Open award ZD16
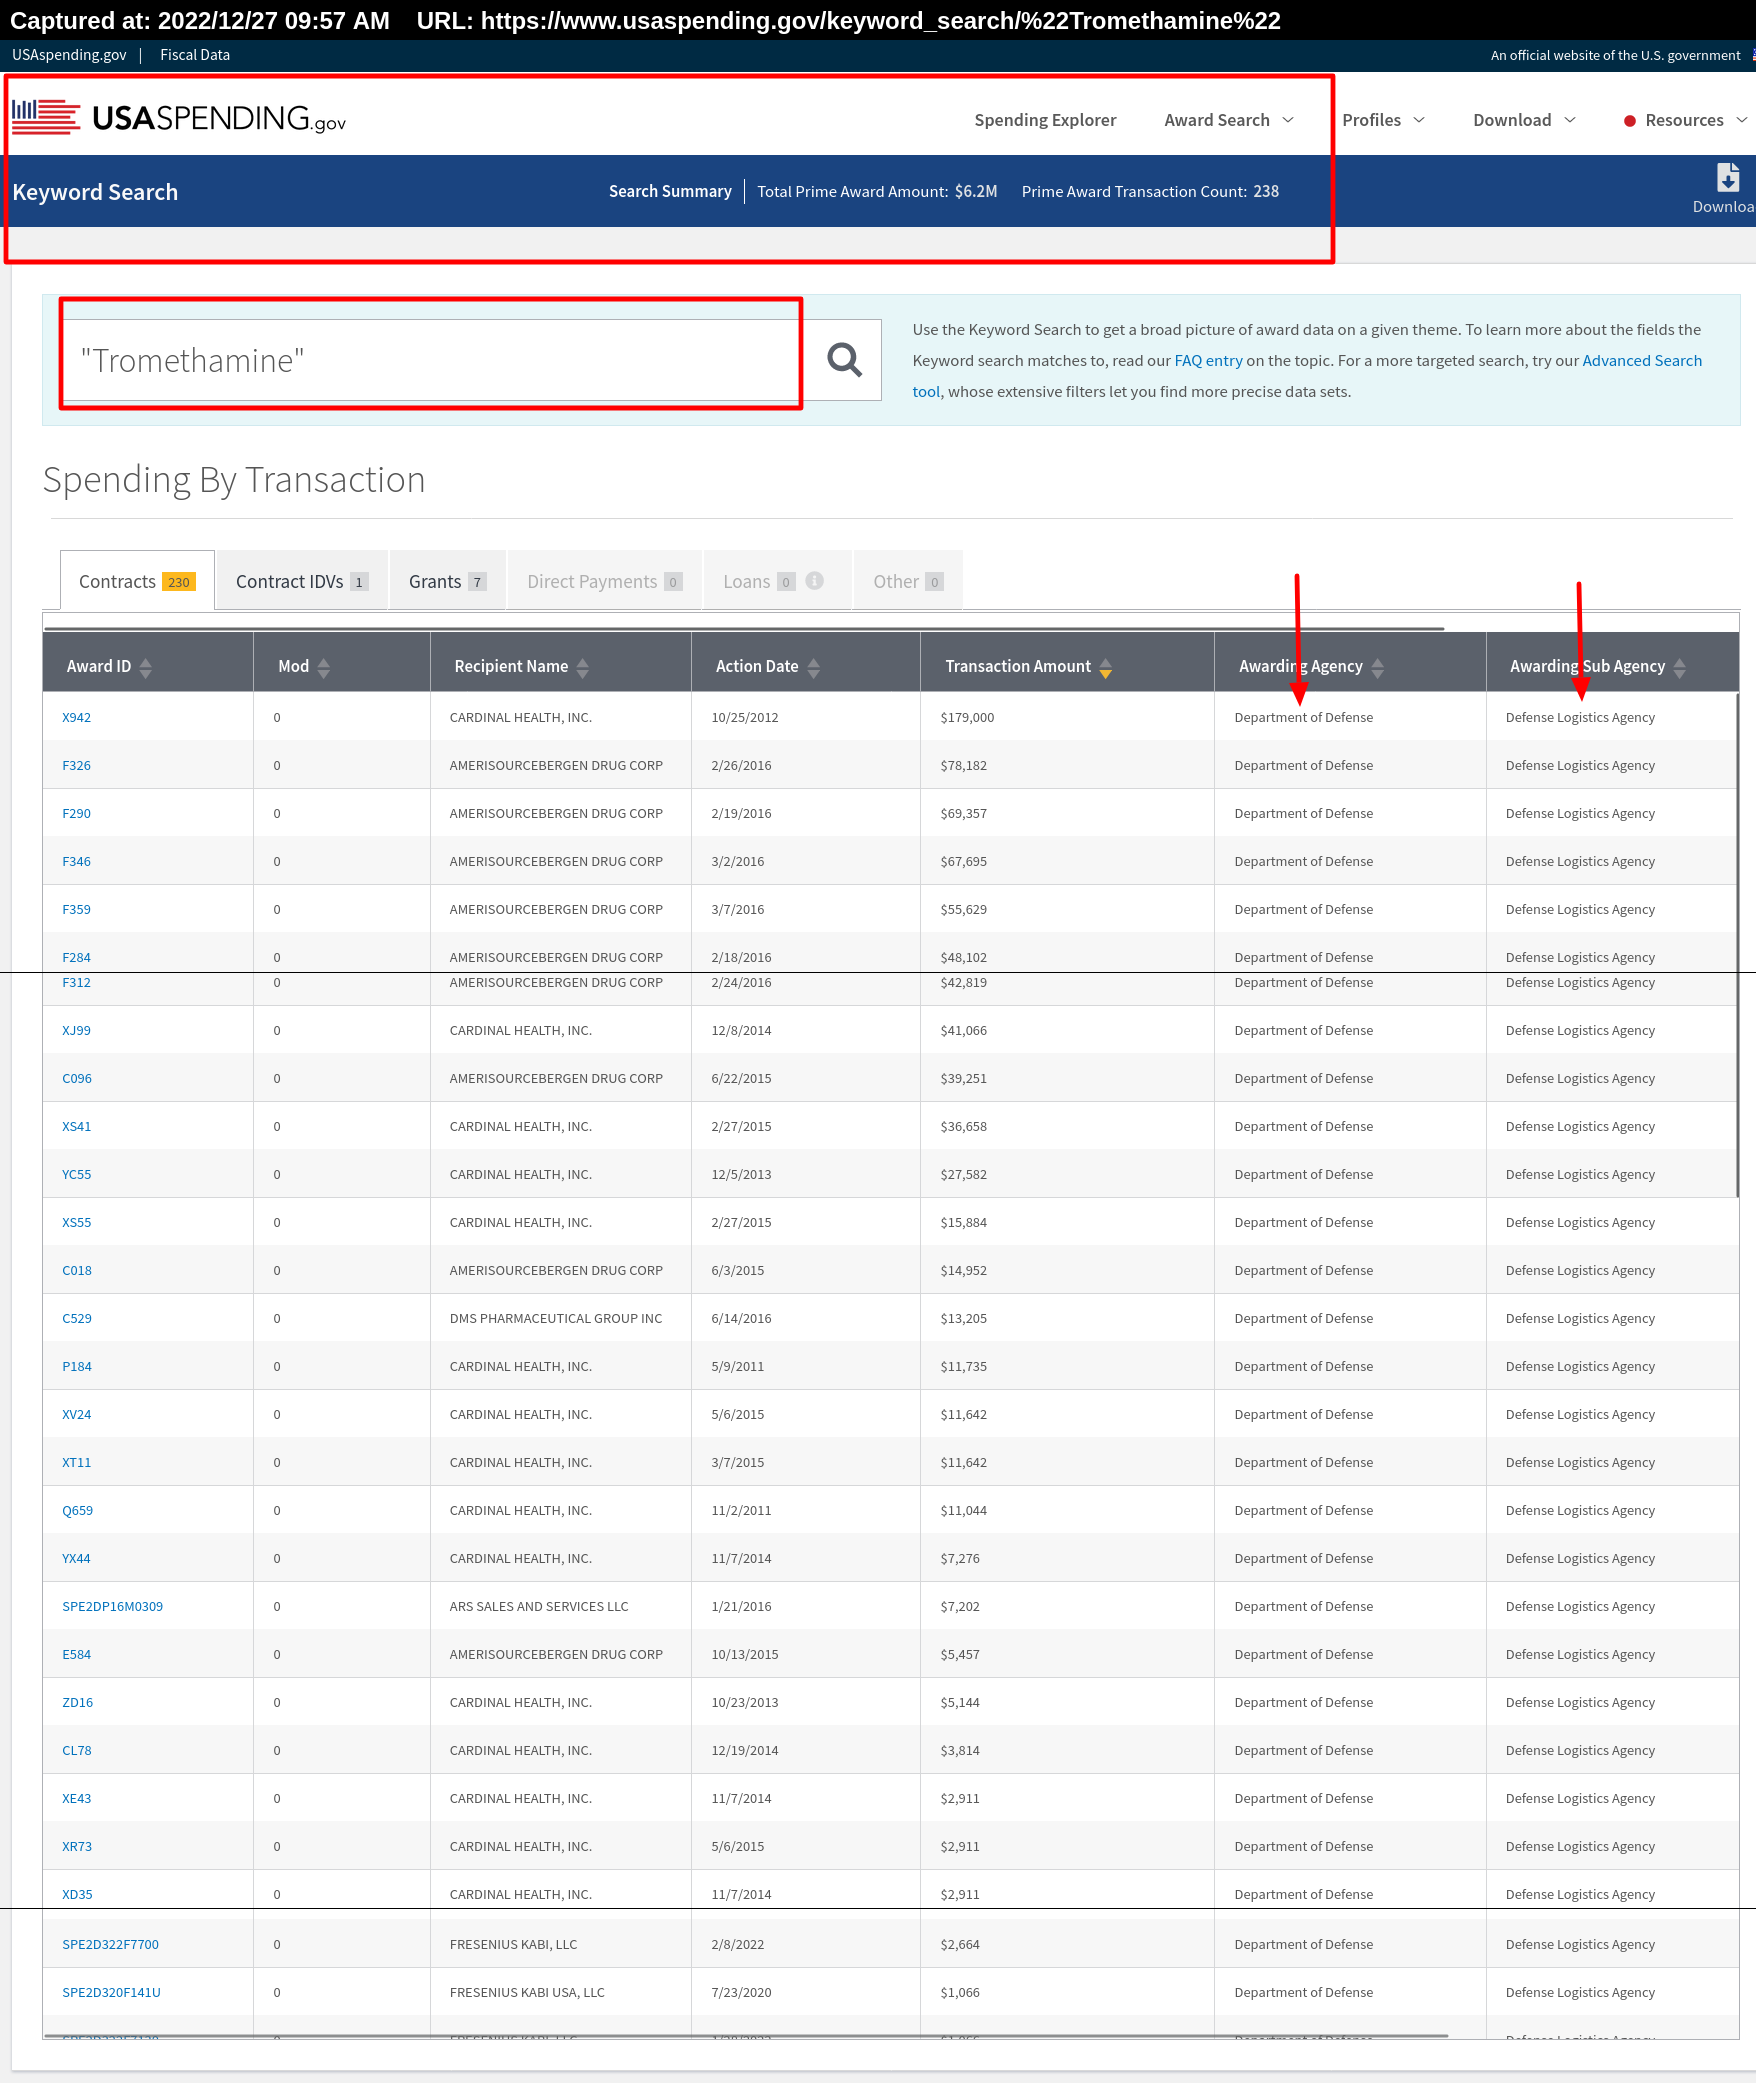 click(x=77, y=1702)
